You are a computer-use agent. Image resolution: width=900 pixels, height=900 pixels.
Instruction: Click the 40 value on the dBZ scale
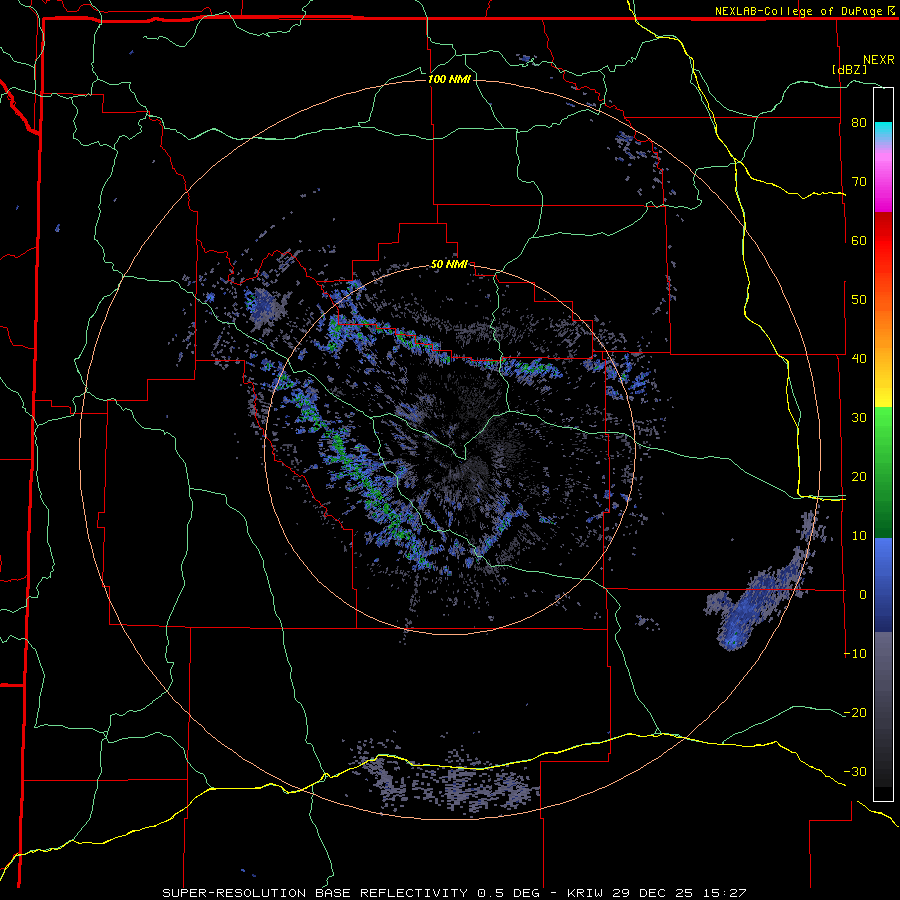pyautogui.click(x=859, y=359)
